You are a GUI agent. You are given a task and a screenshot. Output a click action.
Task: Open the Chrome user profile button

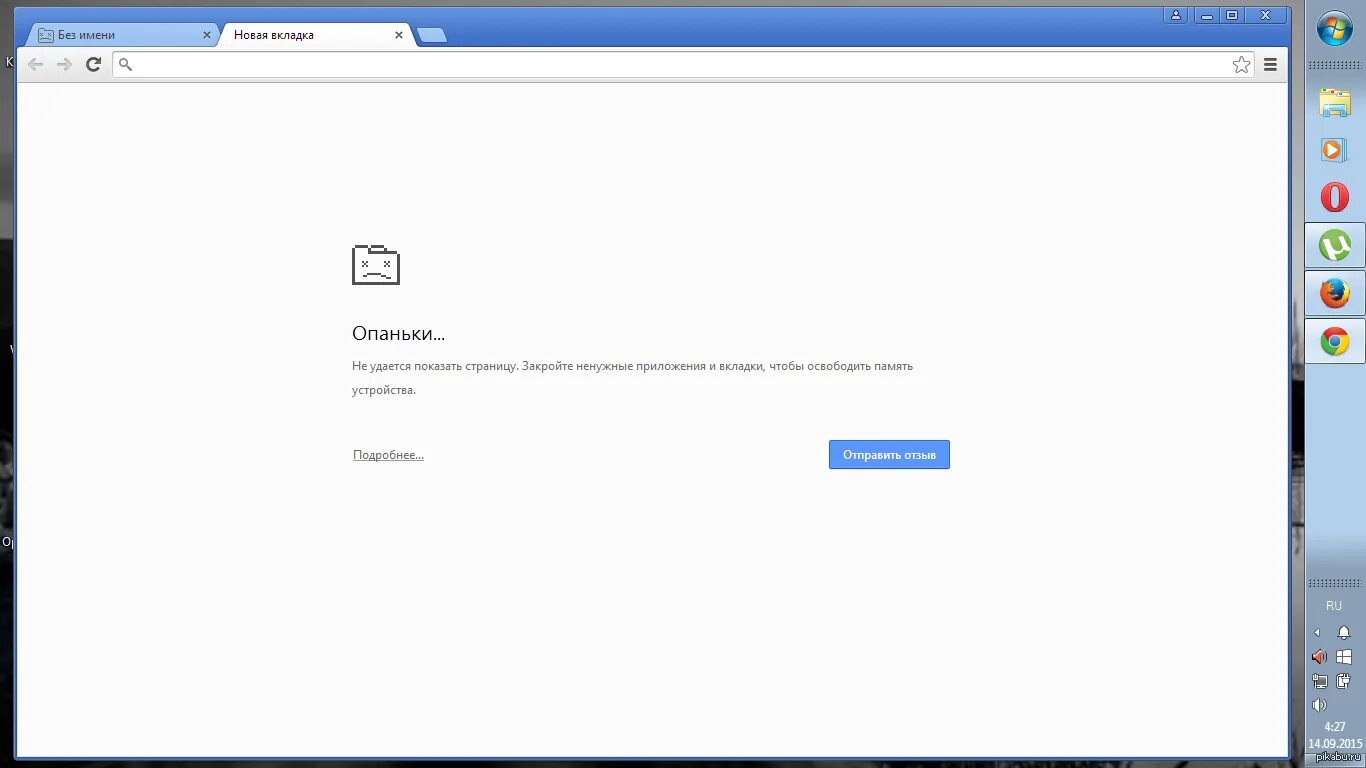(1176, 15)
